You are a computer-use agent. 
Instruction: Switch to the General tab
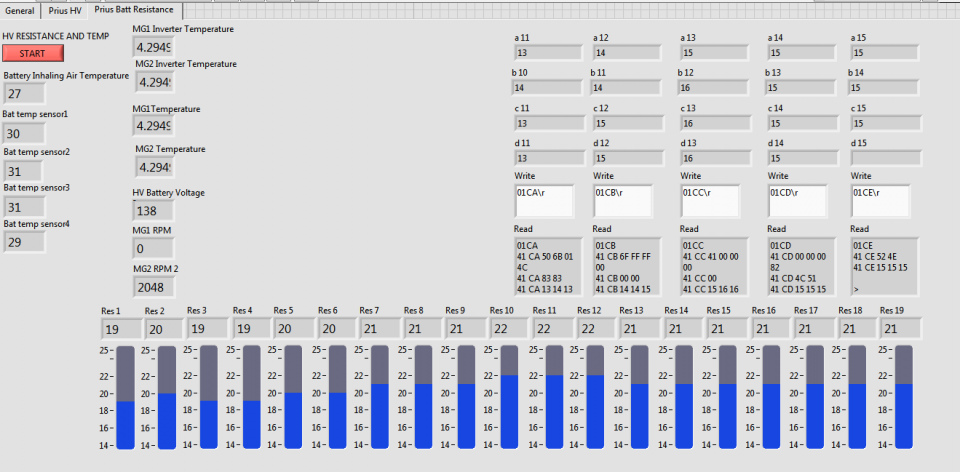[x=20, y=10]
